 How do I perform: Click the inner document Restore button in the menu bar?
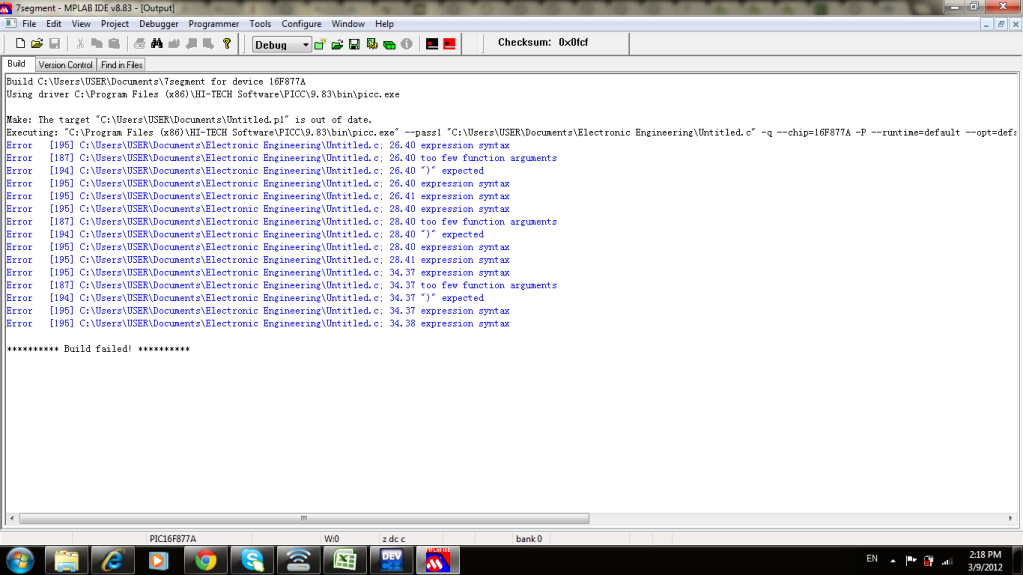[1001, 24]
